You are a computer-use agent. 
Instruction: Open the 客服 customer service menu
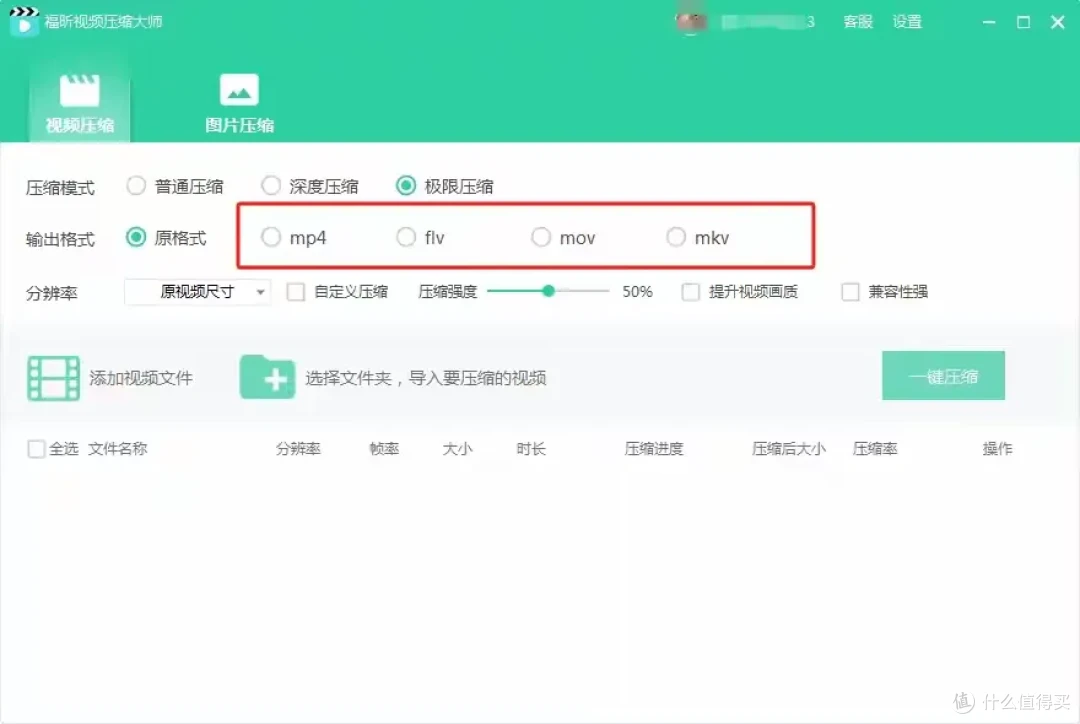(858, 22)
